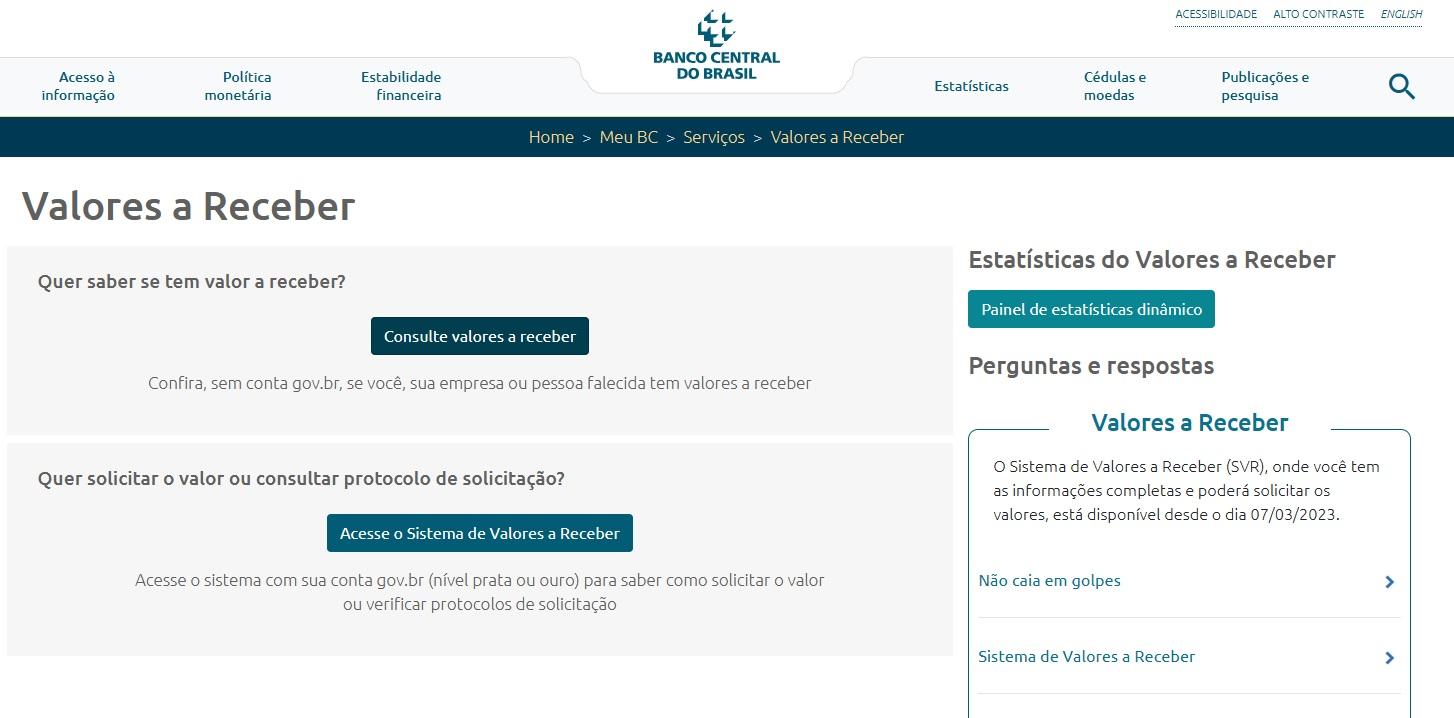
Task: Toggle the 'Alto Contraste' option
Action: click(x=1318, y=14)
